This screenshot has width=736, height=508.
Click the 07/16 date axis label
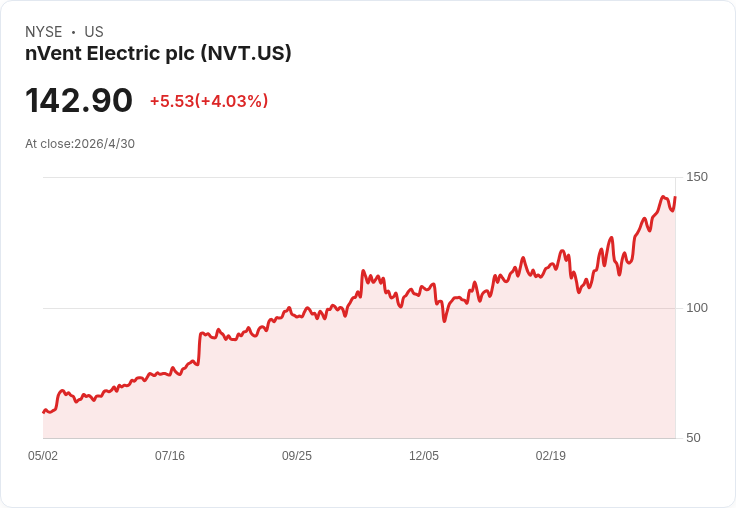click(x=170, y=455)
